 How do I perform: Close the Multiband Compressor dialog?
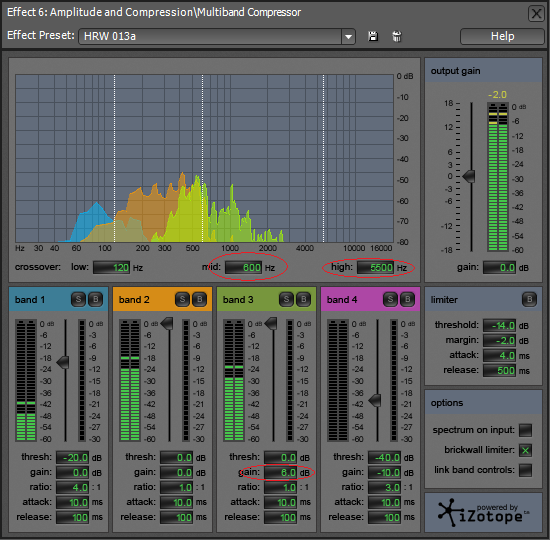(x=536, y=14)
